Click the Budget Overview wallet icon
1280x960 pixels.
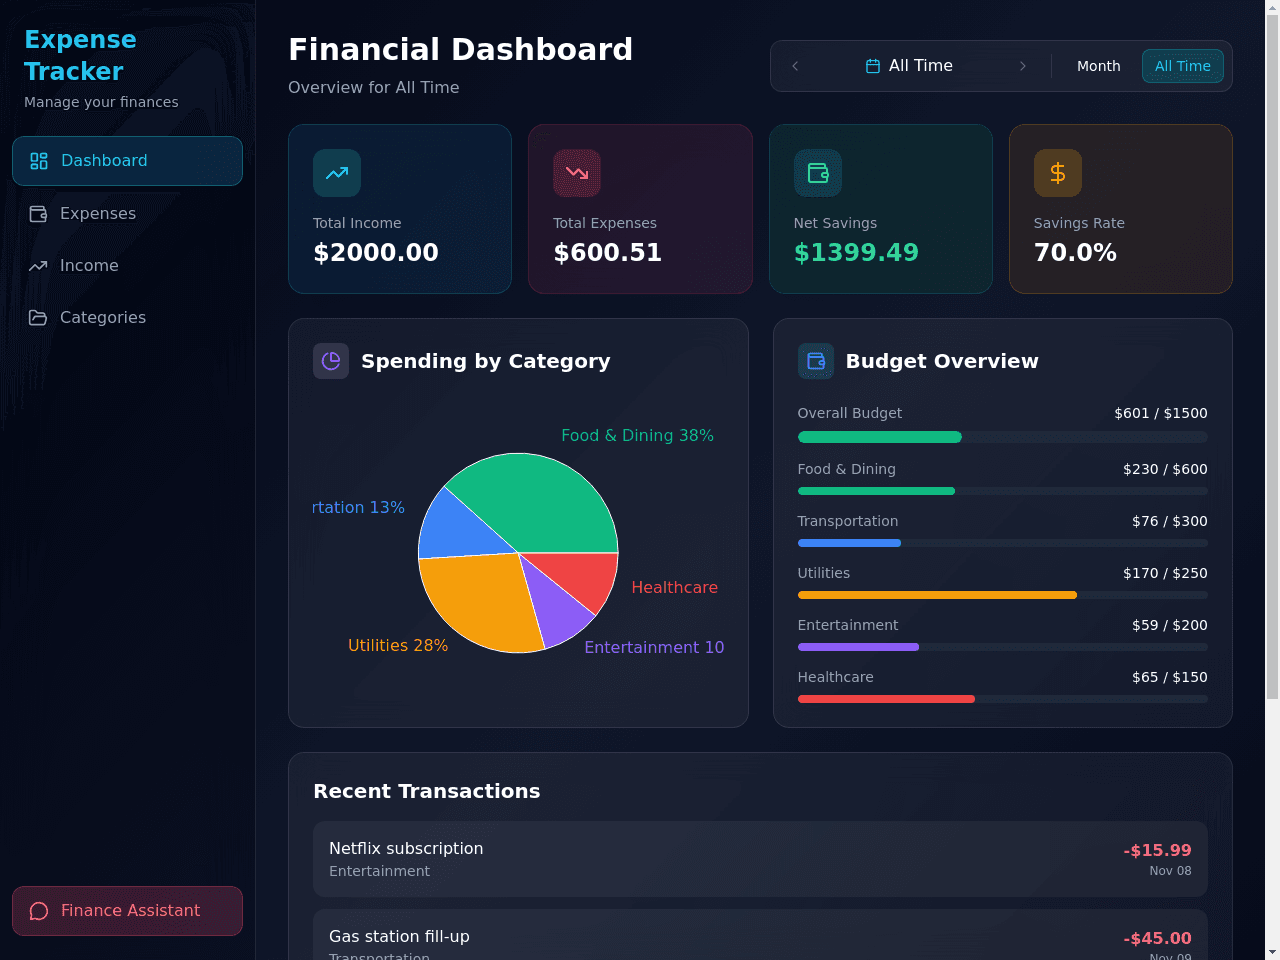(816, 361)
